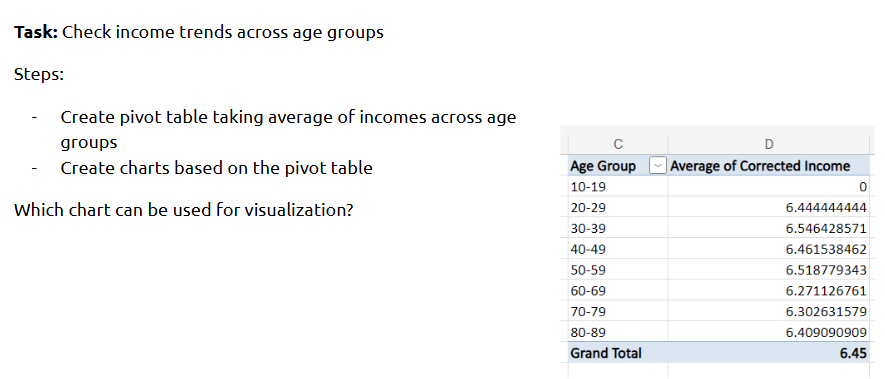Select the 70-79 age group cell
This screenshot has width=885, height=379.
click(x=617, y=311)
